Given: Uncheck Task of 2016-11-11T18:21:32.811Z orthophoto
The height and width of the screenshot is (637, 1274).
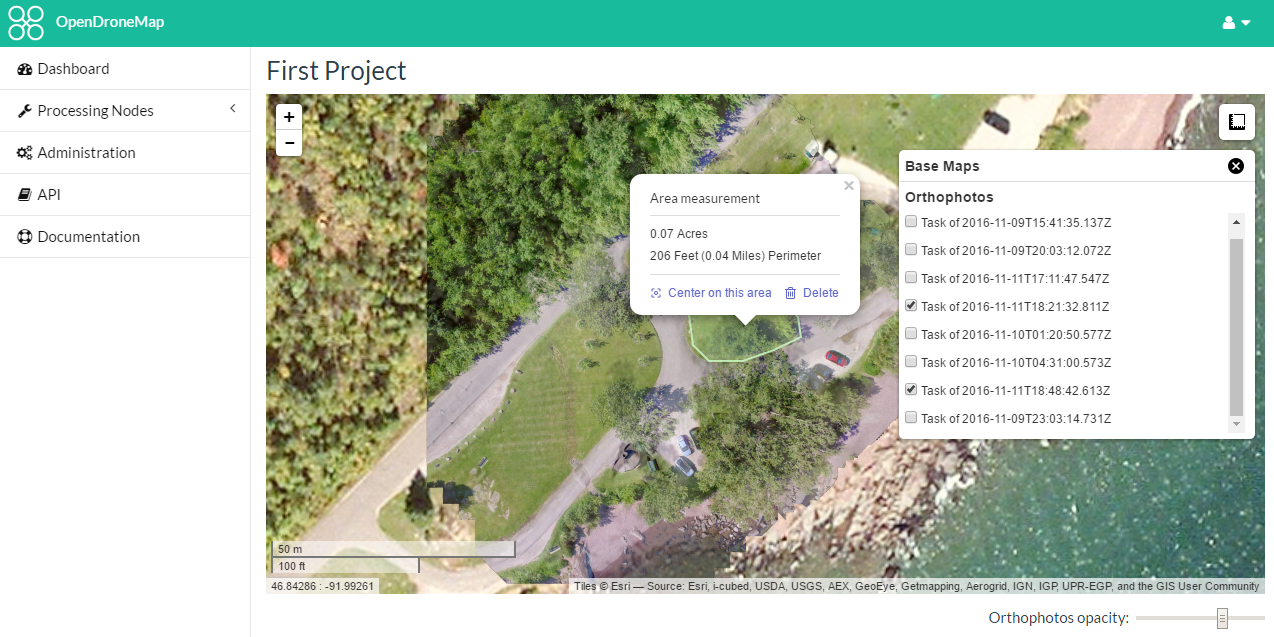Looking at the screenshot, I should click(x=910, y=306).
